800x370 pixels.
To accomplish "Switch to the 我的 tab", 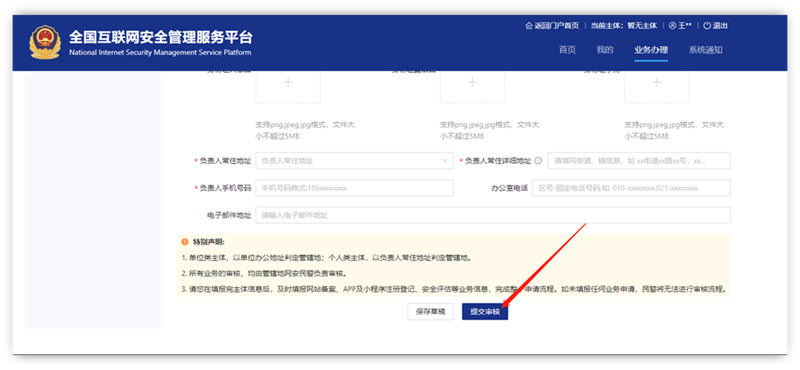I will click(605, 50).
